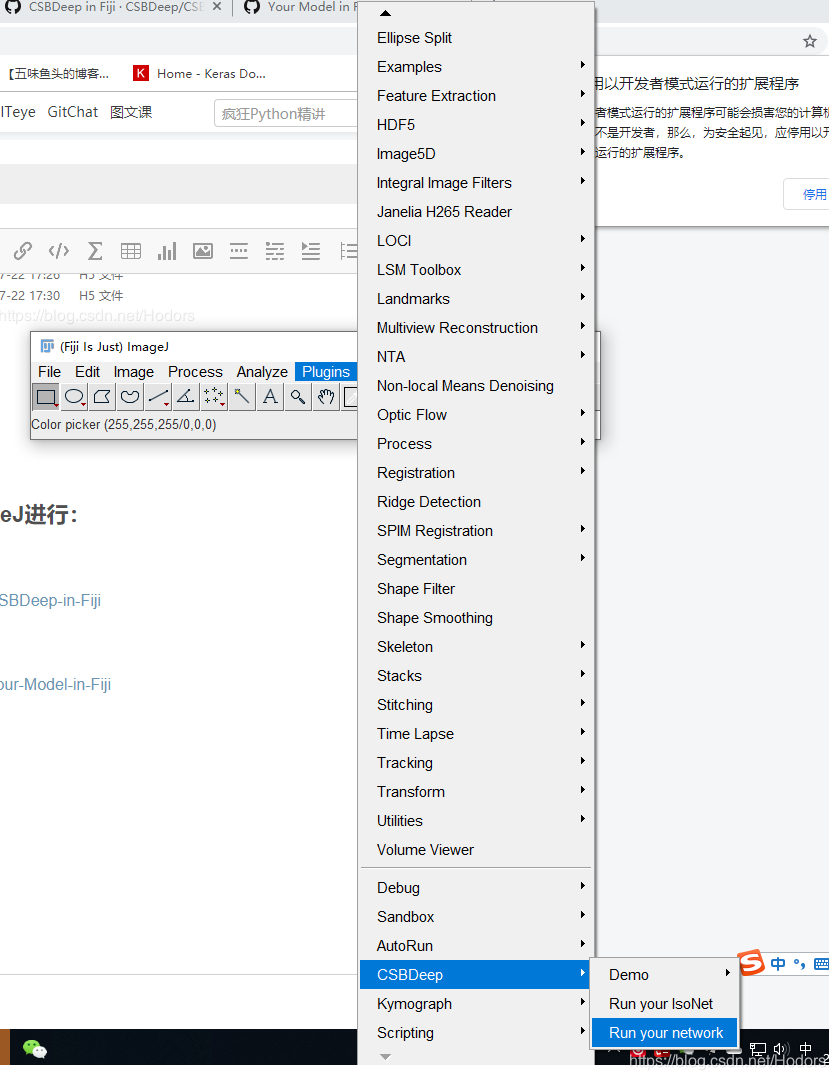Insert an image via the picture icon
The width and height of the screenshot is (836, 1080).
click(202, 251)
